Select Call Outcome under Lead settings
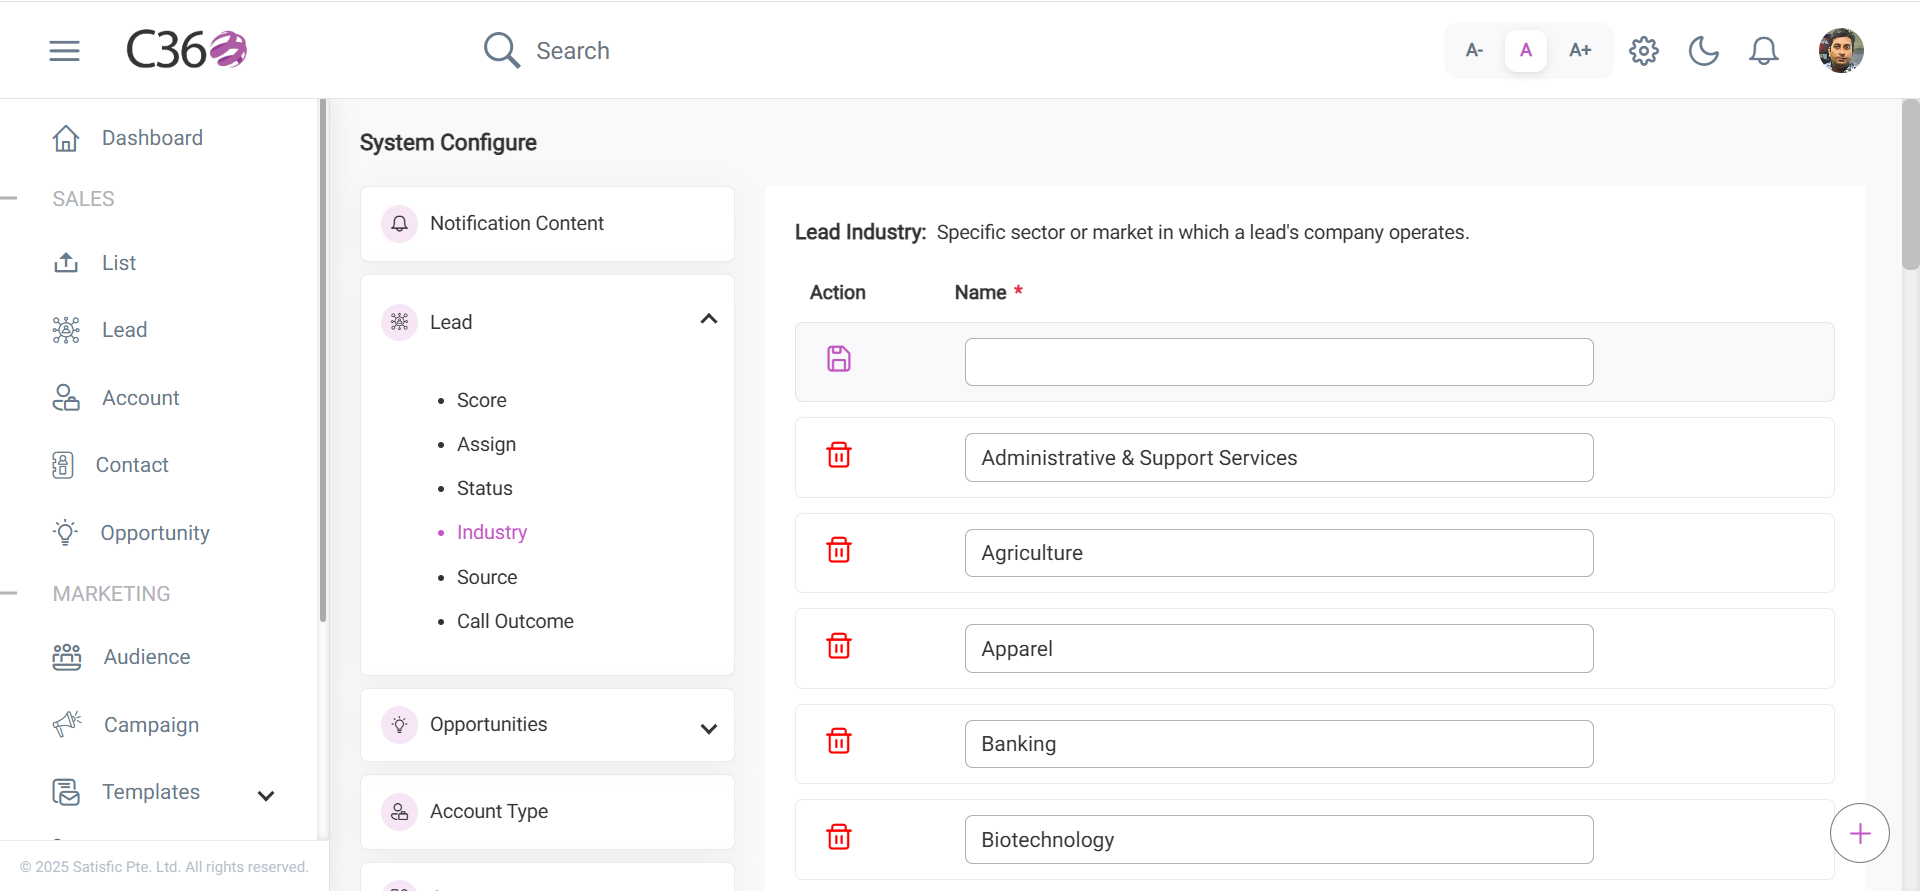 [516, 621]
